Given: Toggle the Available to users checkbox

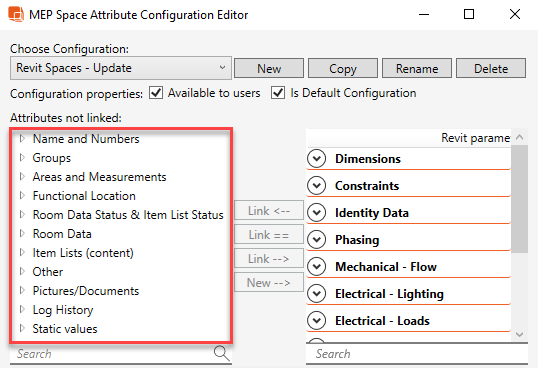Looking at the screenshot, I should 156,93.
